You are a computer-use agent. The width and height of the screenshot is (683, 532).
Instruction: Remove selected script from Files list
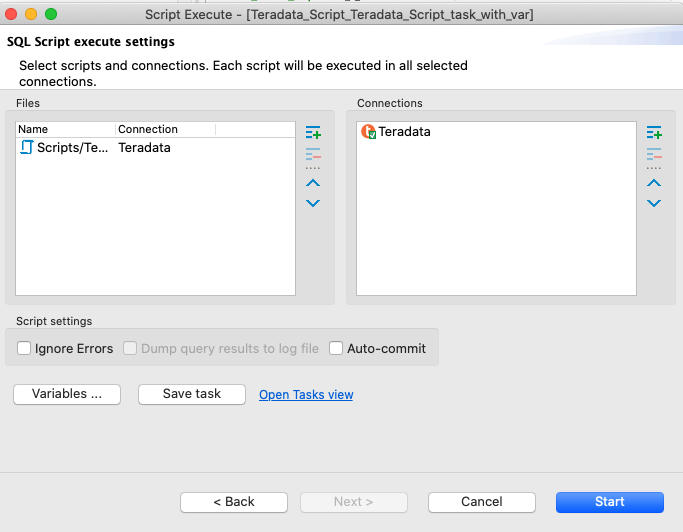(313, 154)
